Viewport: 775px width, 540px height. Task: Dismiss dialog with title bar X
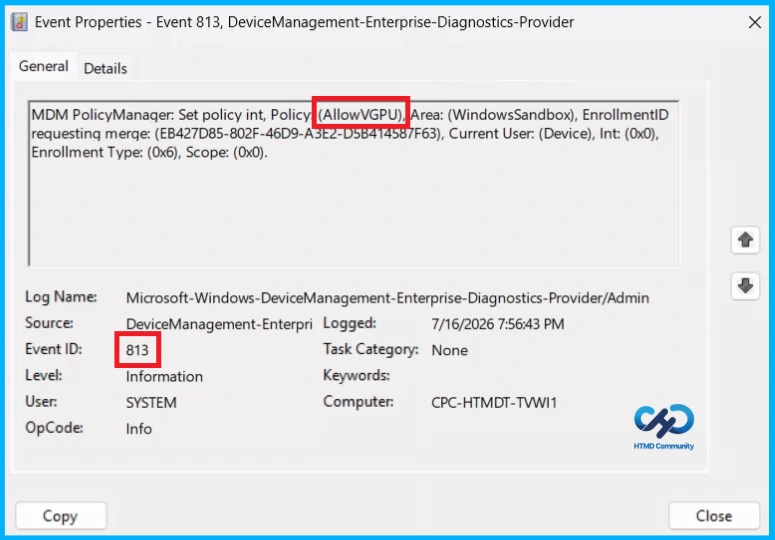(x=754, y=22)
